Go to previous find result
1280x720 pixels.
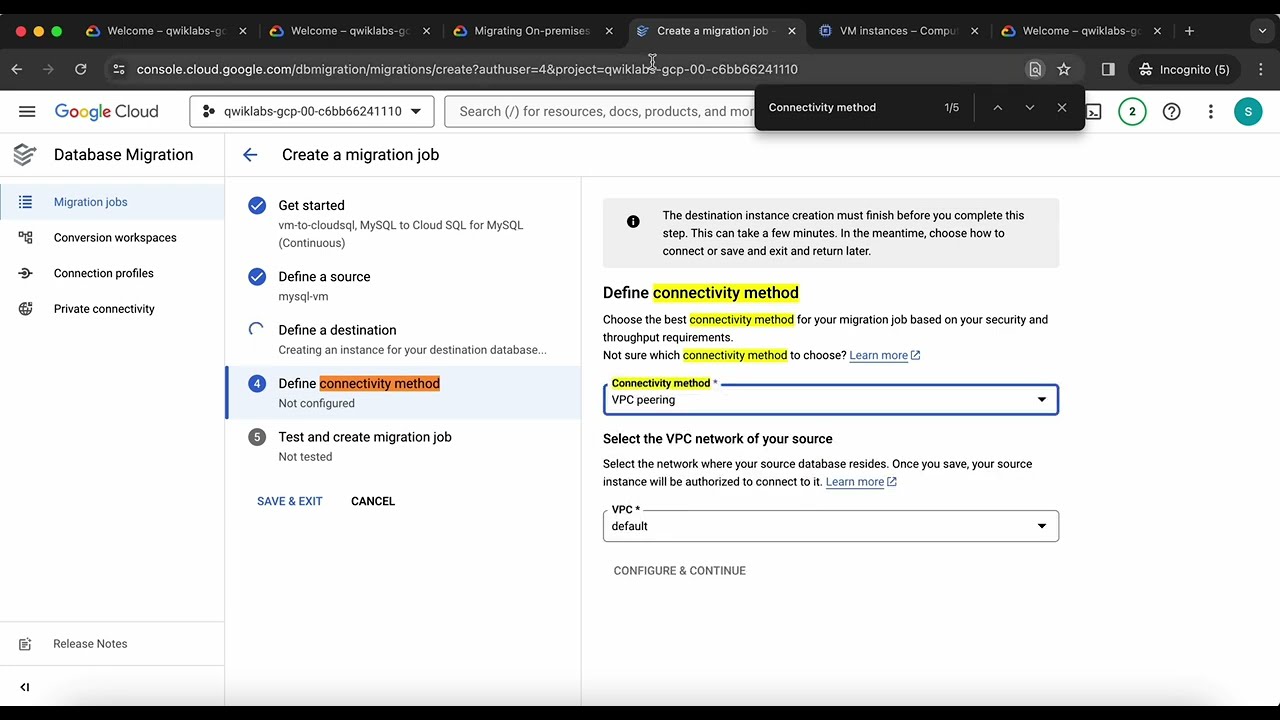tap(997, 107)
